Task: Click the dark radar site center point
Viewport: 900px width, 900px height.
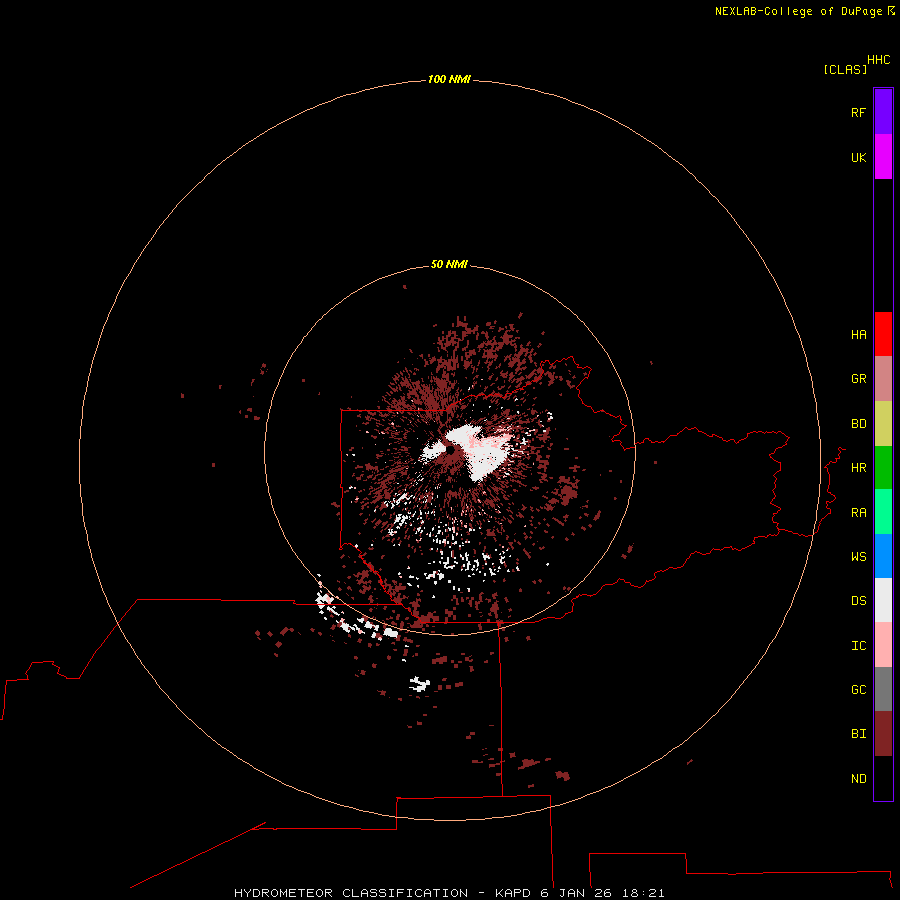Action: click(x=451, y=451)
